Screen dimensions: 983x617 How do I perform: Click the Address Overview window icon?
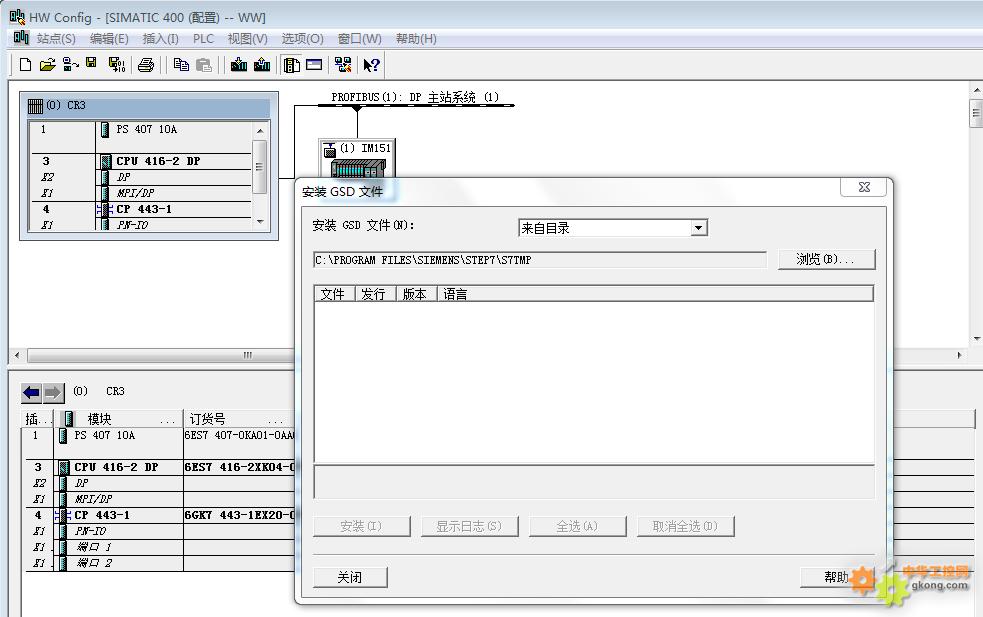[314, 65]
